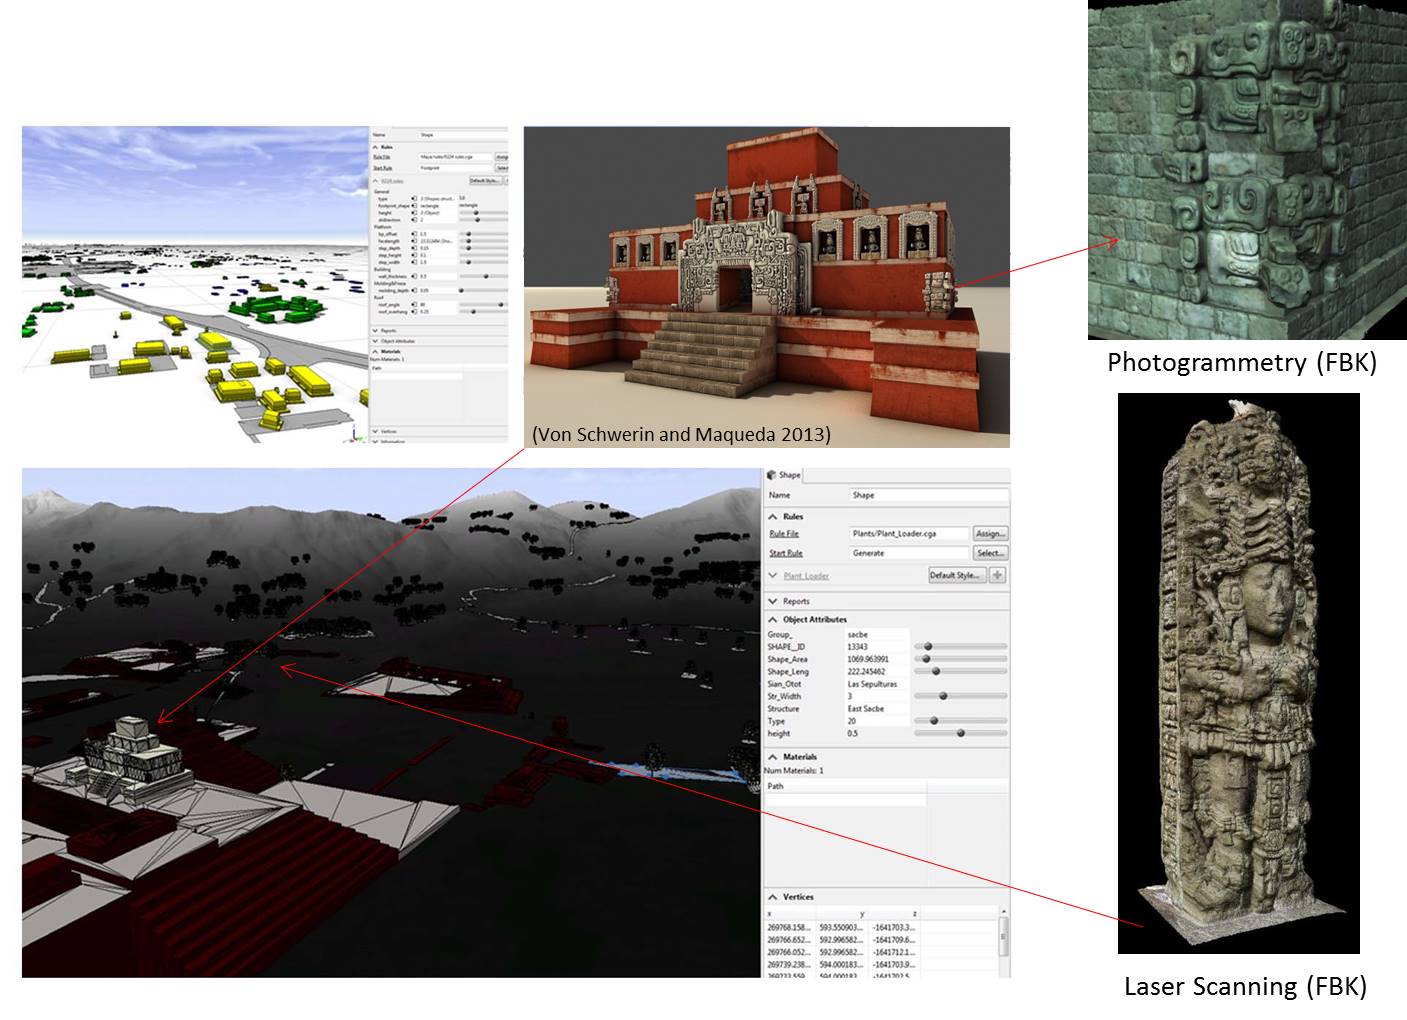The width and height of the screenshot is (1407, 1020).
Task: Click the Photogrammetry (FBK) mask image
Action: point(1247,170)
